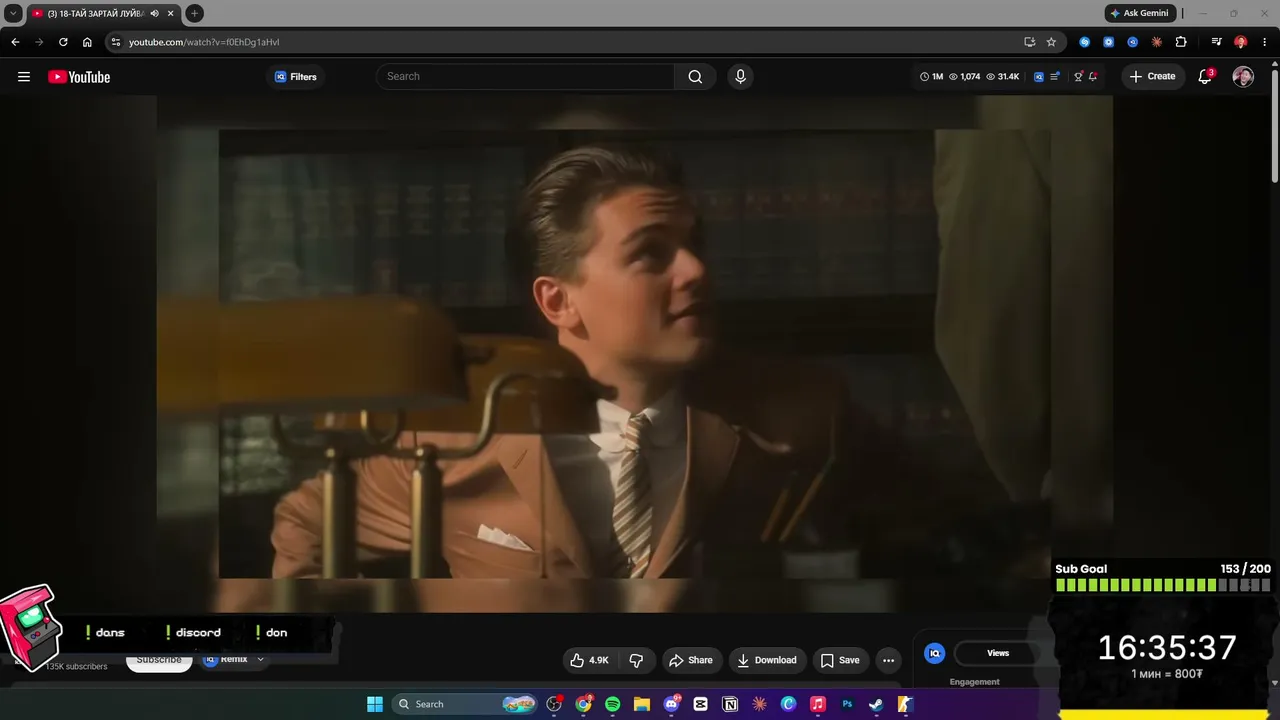Open Spotify from the taskbar
The height and width of the screenshot is (720, 1280).
(x=613, y=704)
